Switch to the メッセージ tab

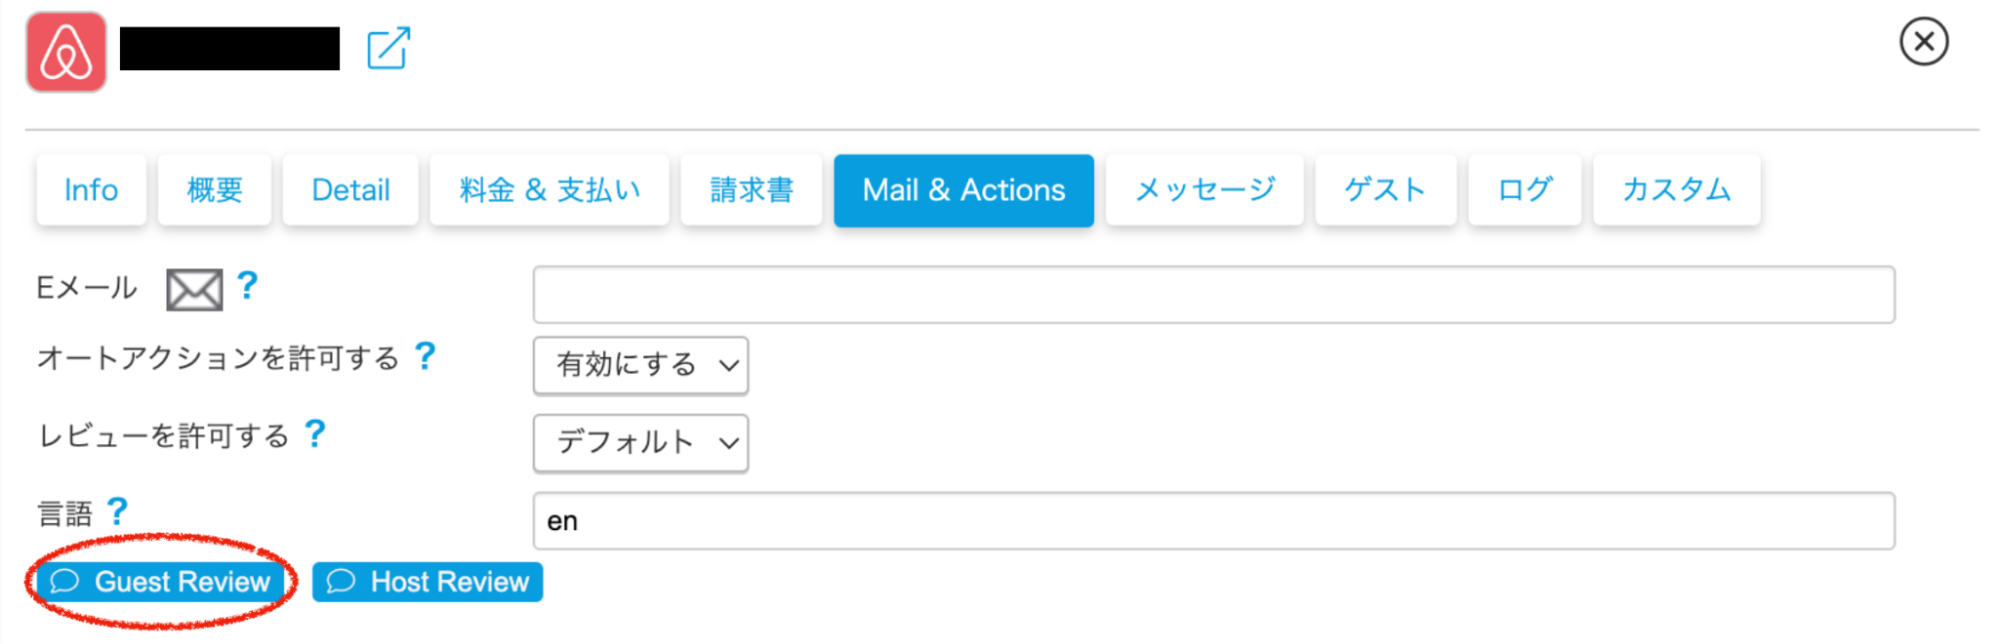pos(1205,190)
